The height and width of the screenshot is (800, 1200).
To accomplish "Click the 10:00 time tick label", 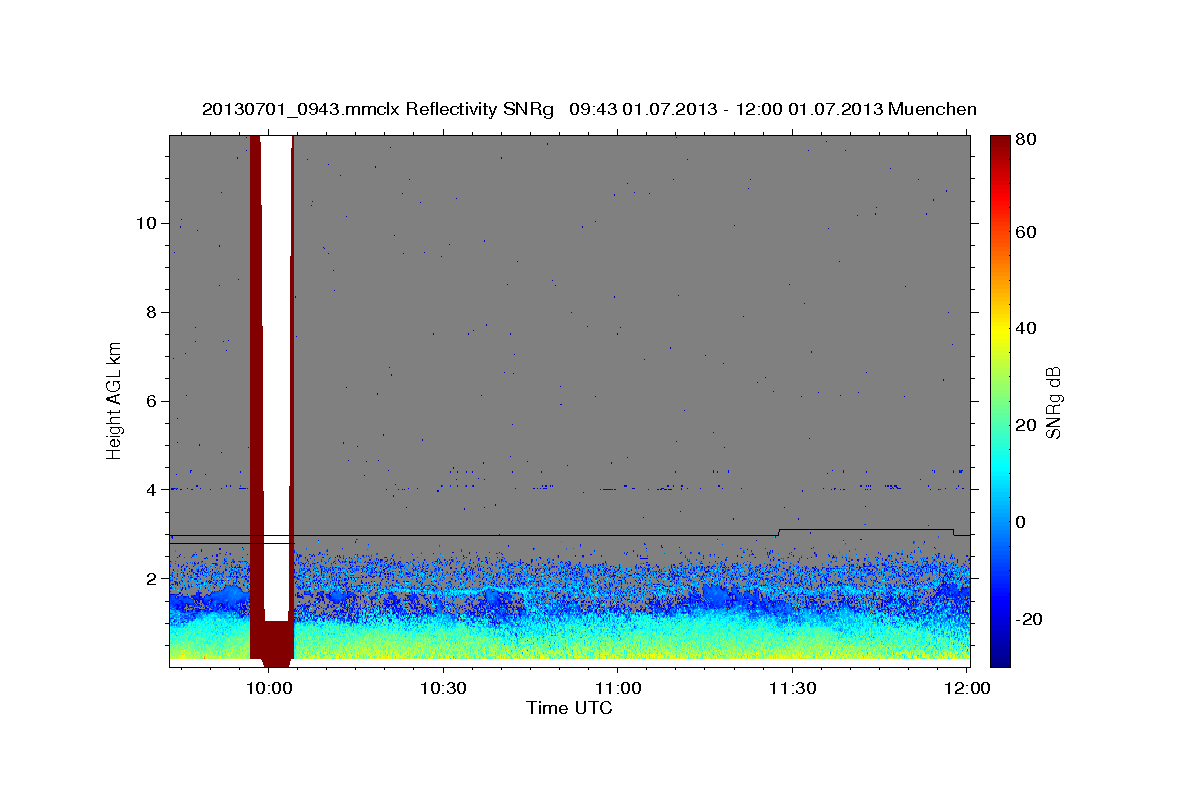I will pyautogui.click(x=269, y=689).
